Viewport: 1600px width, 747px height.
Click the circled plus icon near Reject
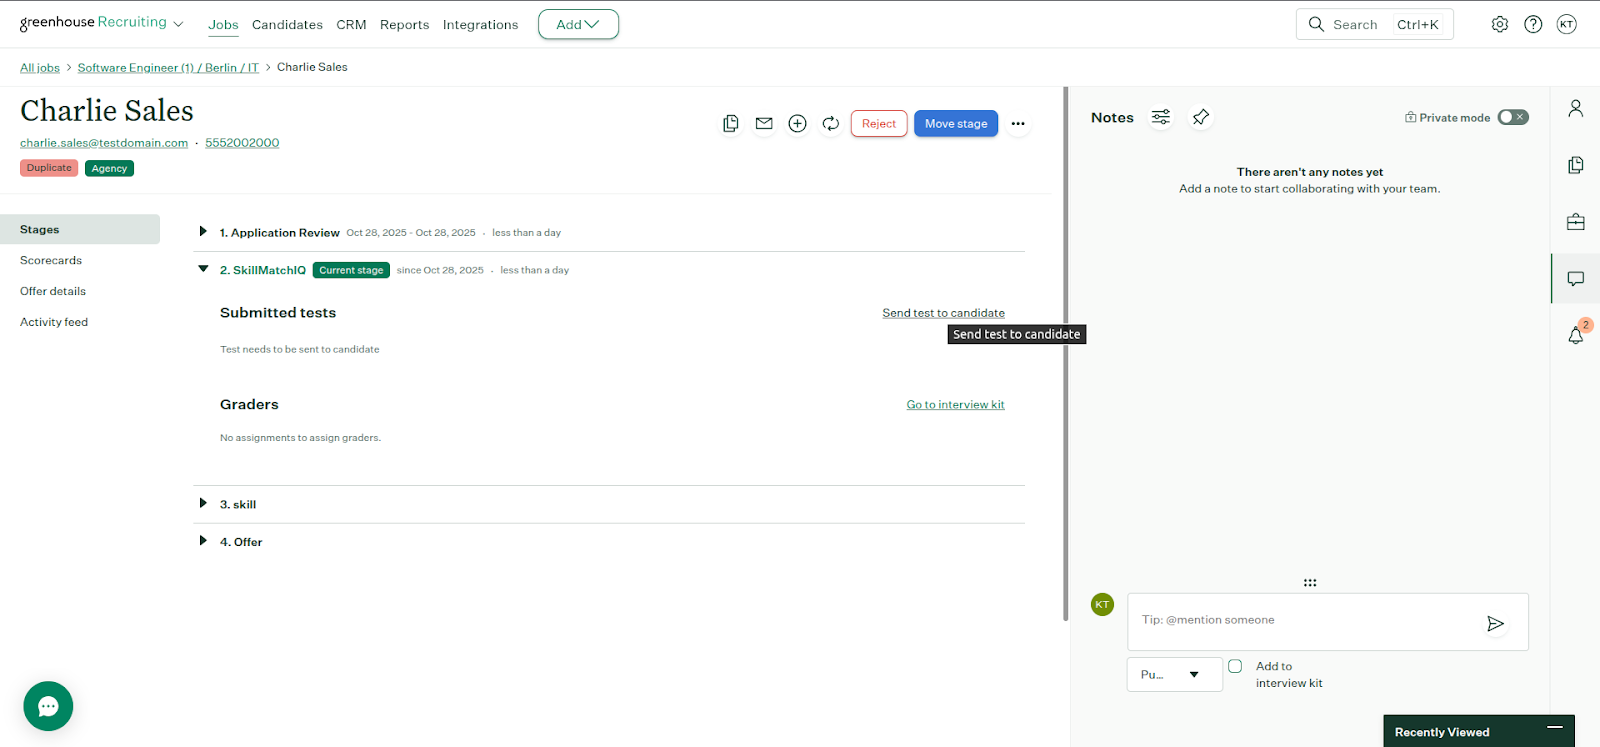pyautogui.click(x=797, y=124)
